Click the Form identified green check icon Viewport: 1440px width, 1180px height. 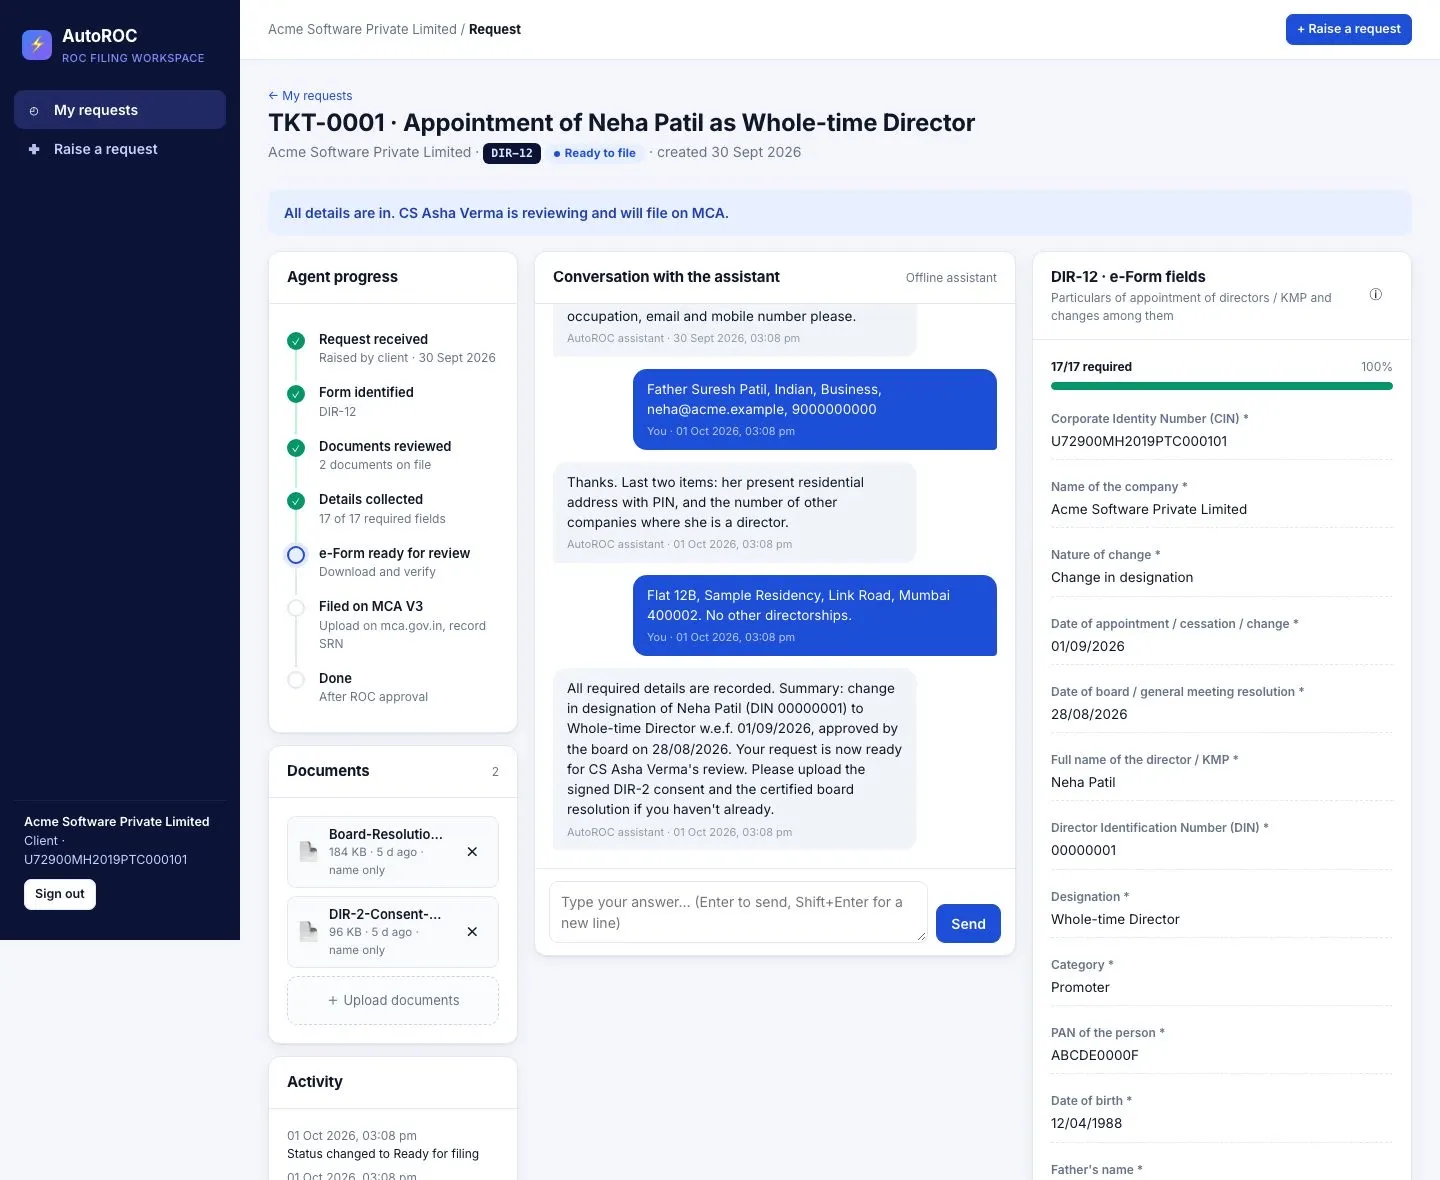pyautogui.click(x=296, y=394)
